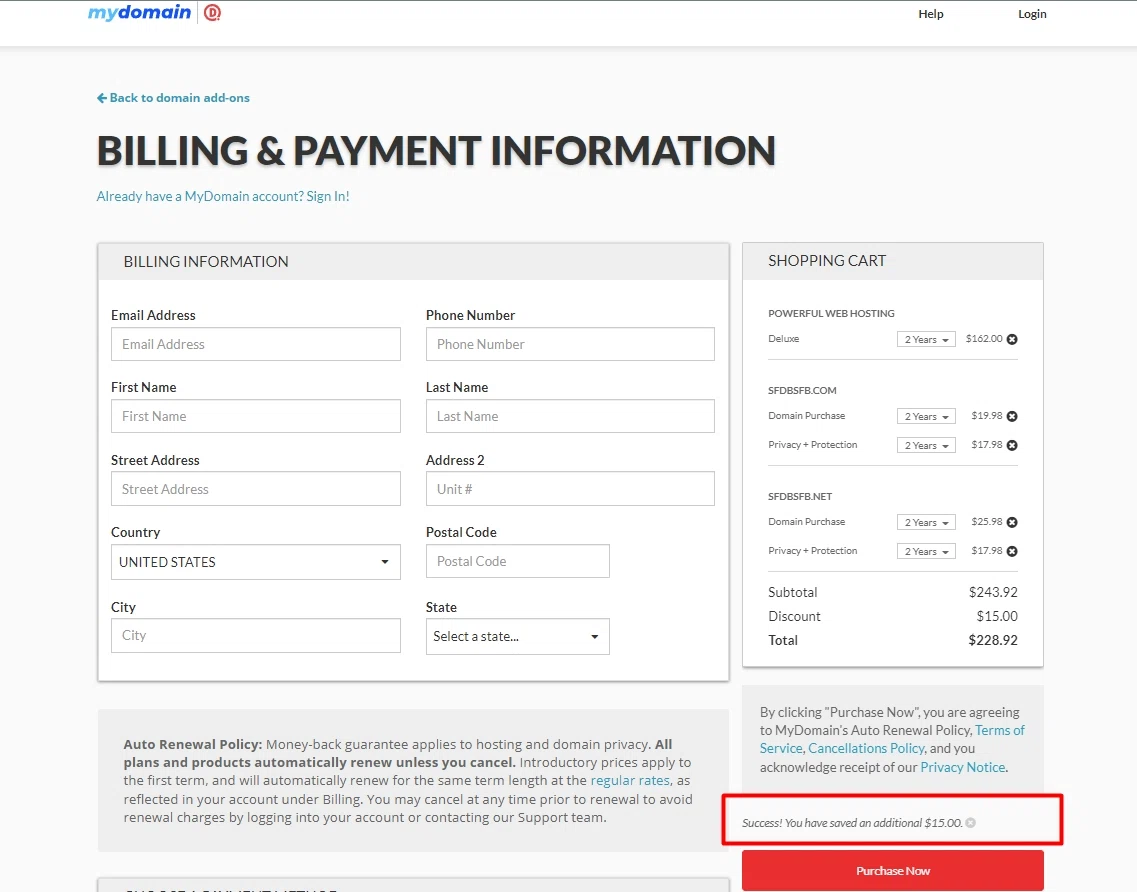Dismiss the savings success message

[x=971, y=822]
